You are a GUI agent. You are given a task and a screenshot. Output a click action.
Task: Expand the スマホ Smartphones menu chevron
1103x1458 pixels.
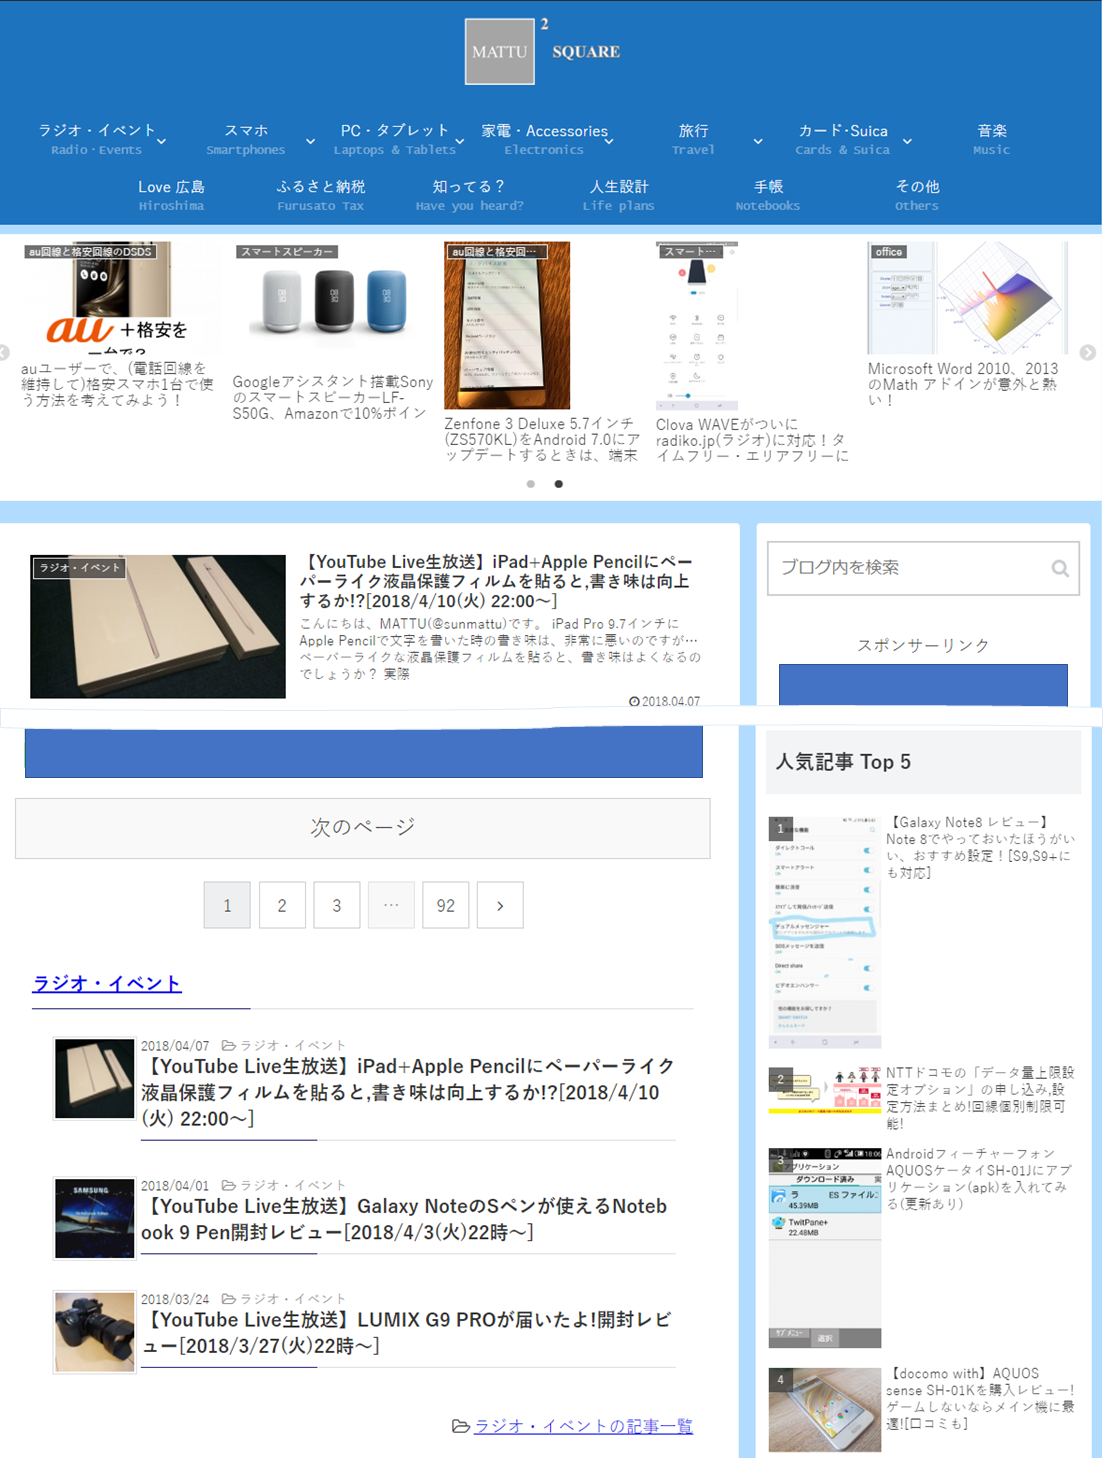pos(311,142)
